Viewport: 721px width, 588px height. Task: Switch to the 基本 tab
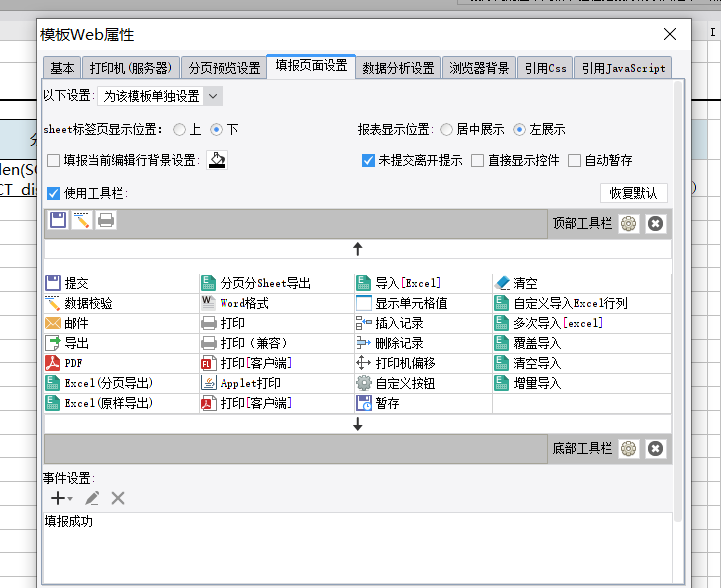[62, 68]
